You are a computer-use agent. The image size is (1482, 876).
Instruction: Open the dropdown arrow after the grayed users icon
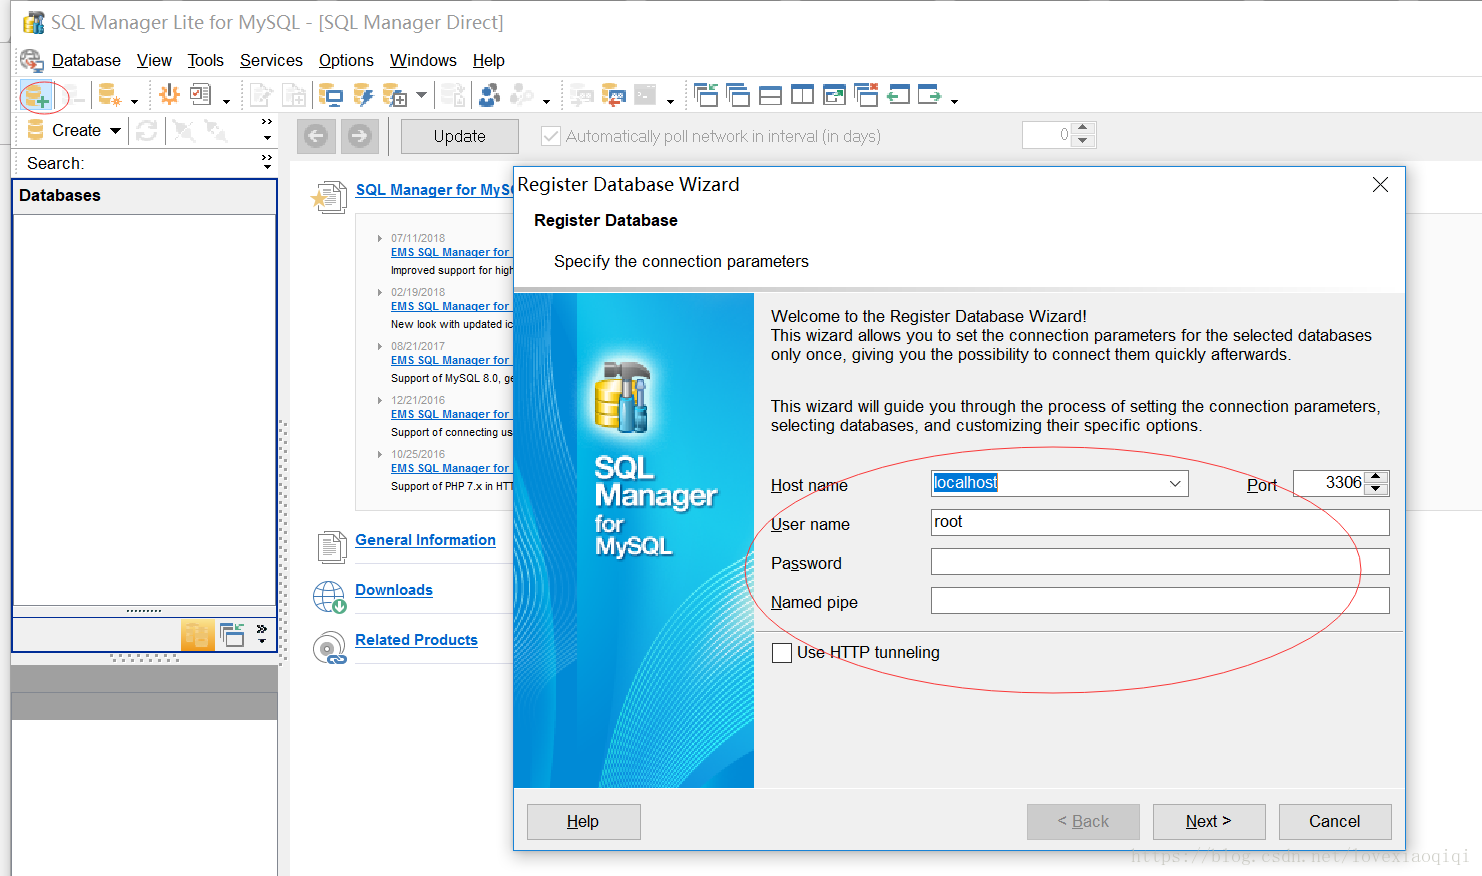(546, 101)
